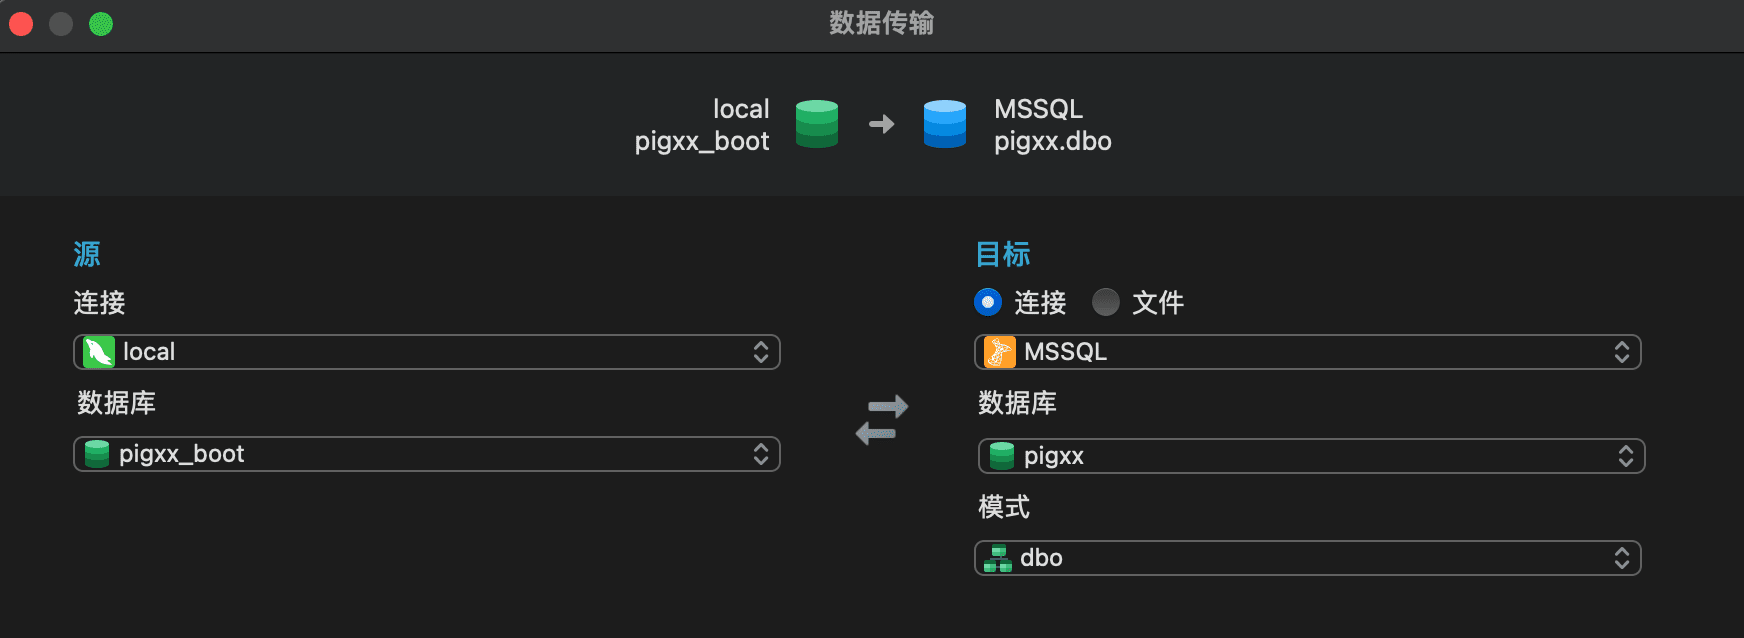This screenshot has height=638, width=1744.
Task: Open the source database dropdown pigxx_boot
Action: [427, 454]
